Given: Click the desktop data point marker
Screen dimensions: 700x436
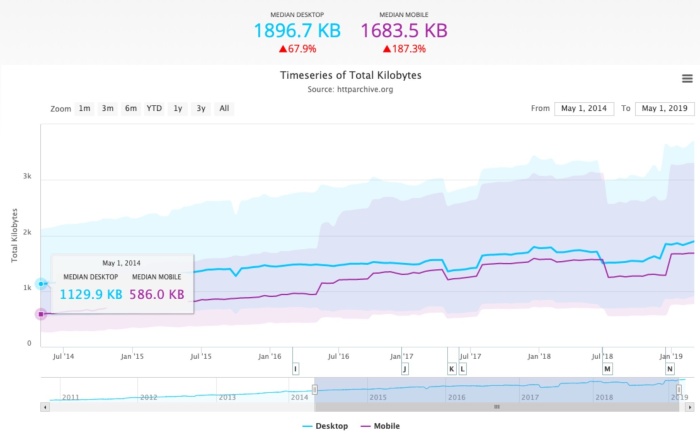Looking at the screenshot, I should point(41,283).
